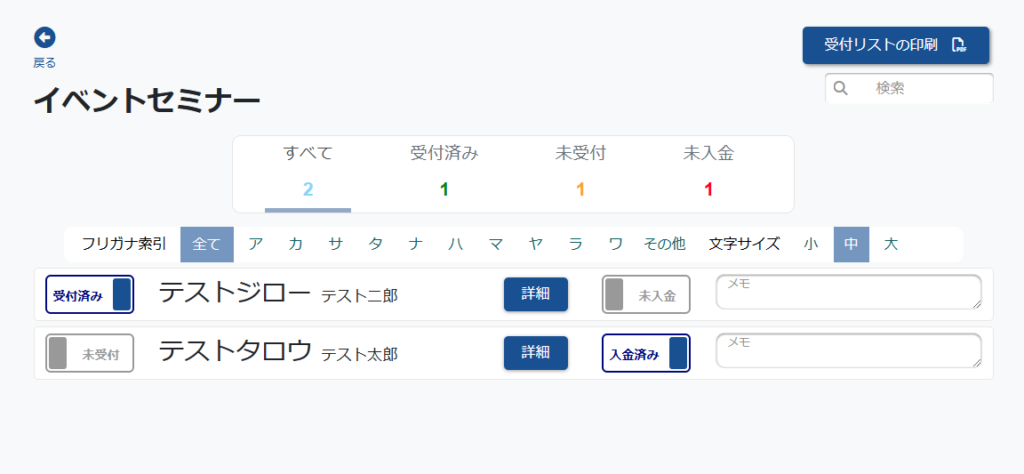Switch to the 未入金 tab
Viewport: 1024px width, 474px height.
click(709, 173)
